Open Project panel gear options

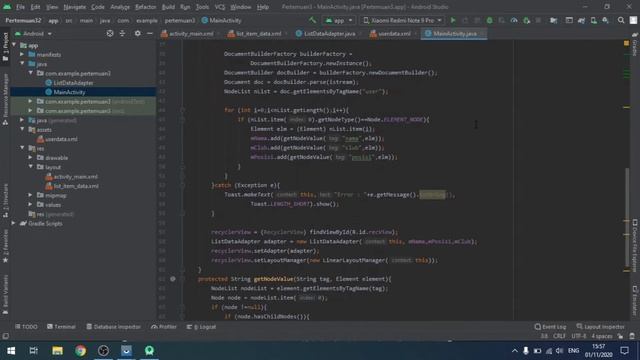(x=138, y=33)
